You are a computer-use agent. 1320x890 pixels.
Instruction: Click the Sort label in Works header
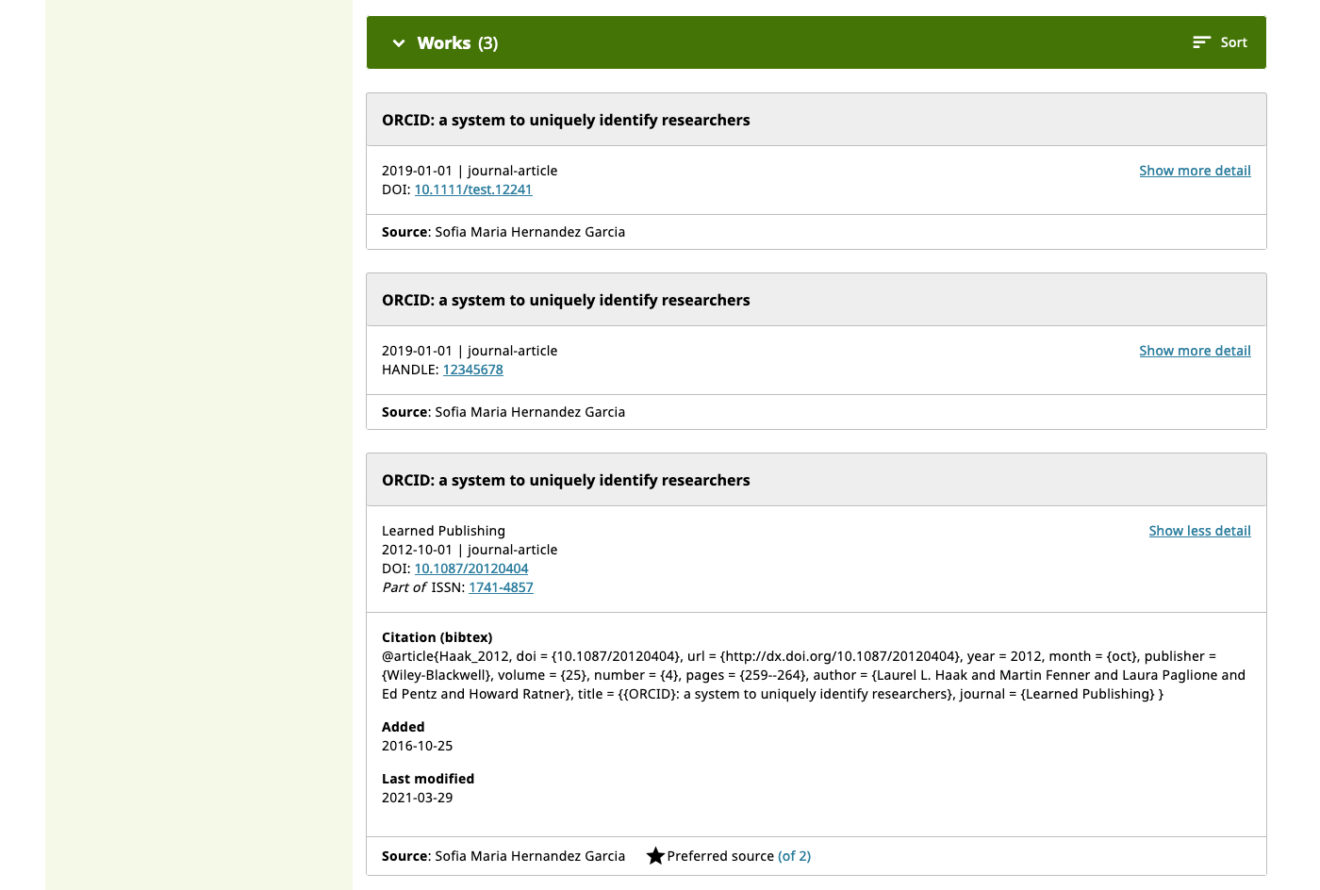pyautogui.click(x=1234, y=43)
